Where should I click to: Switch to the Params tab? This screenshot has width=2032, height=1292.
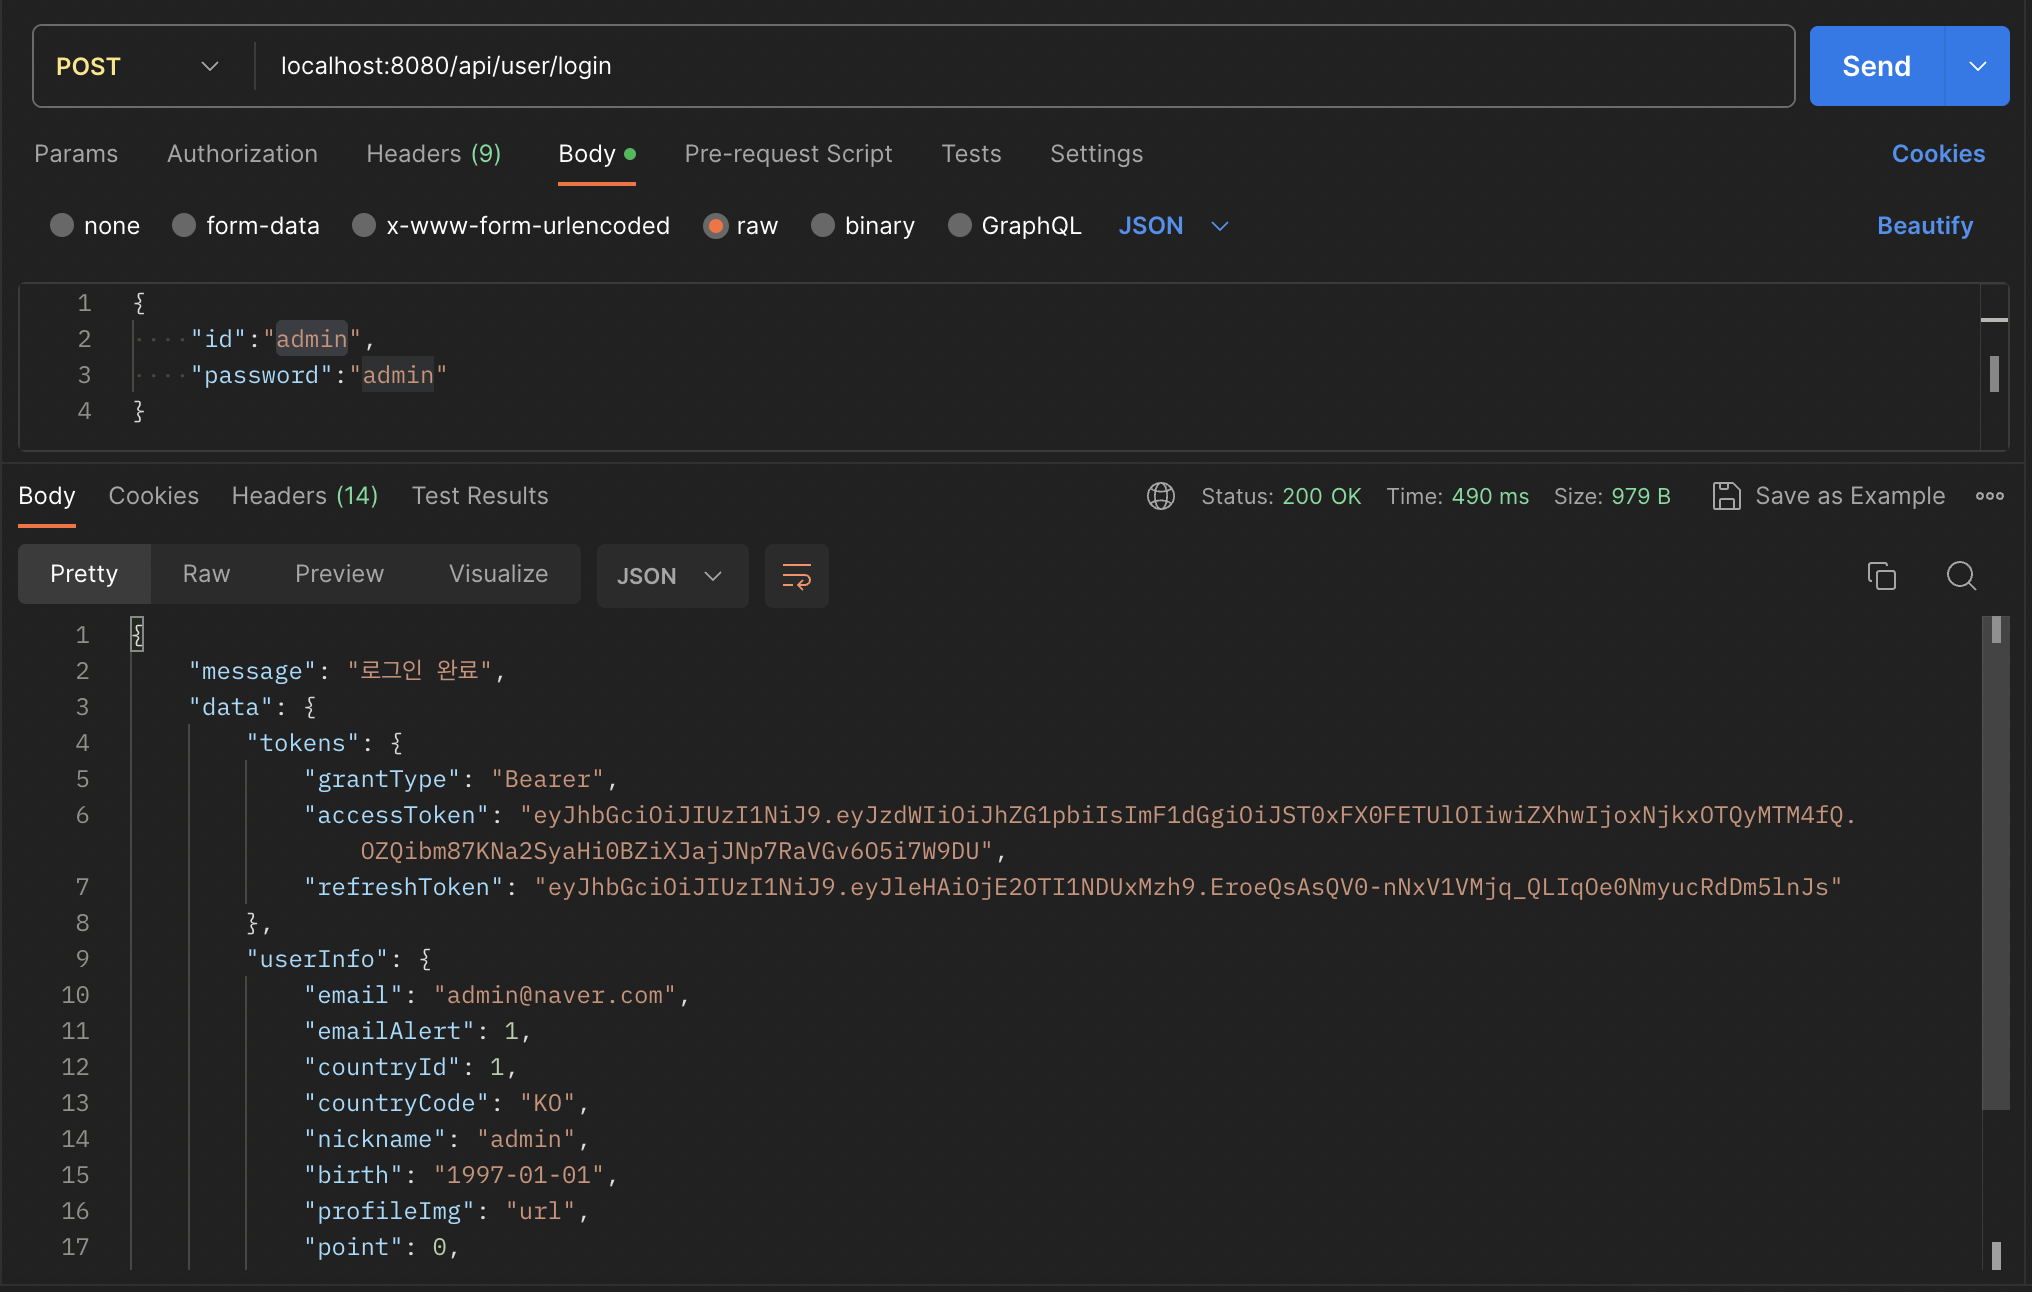tap(76, 154)
